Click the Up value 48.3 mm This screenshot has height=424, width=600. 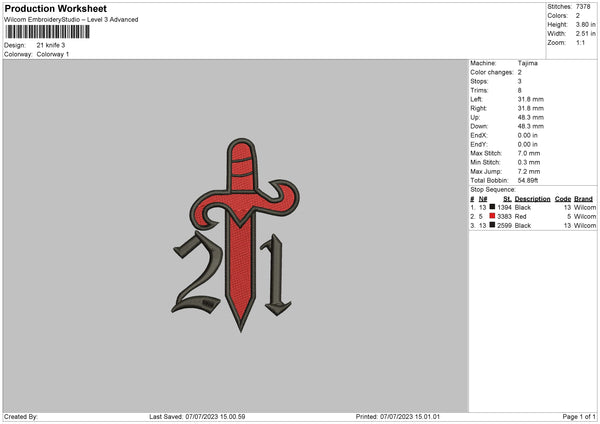coord(531,117)
